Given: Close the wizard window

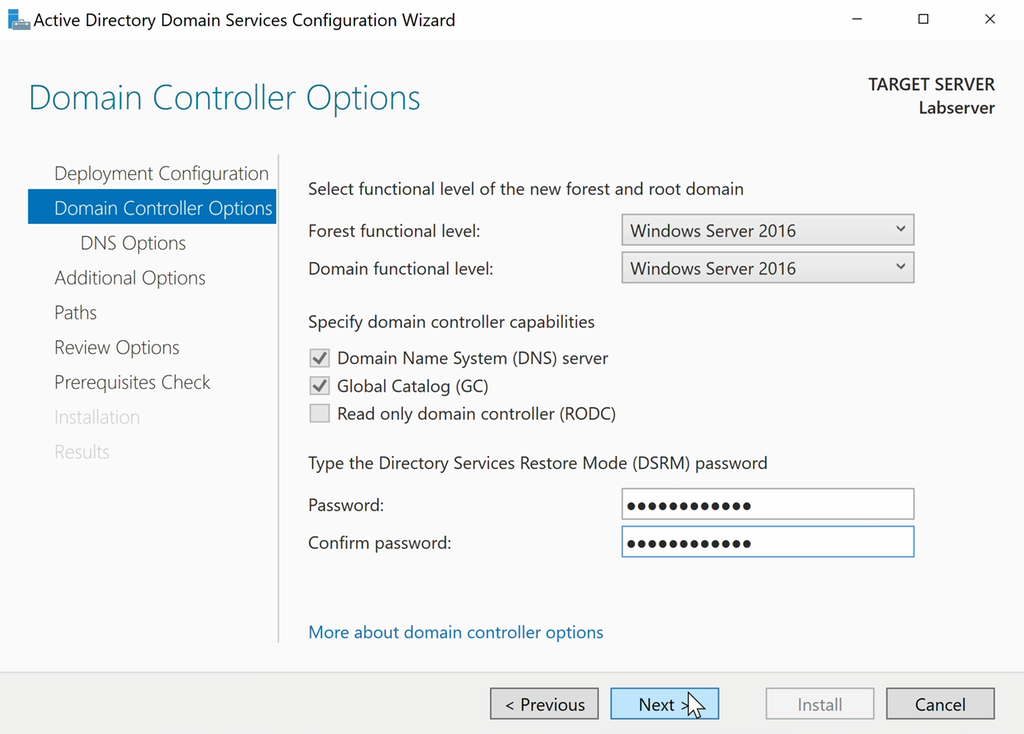Looking at the screenshot, I should click(x=989, y=20).
